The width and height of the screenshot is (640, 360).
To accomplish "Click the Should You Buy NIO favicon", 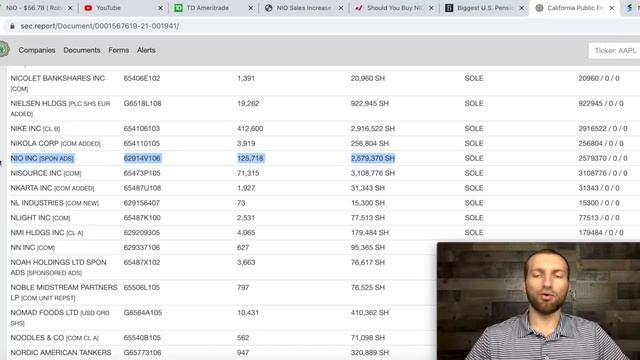I will click(359, 8).
